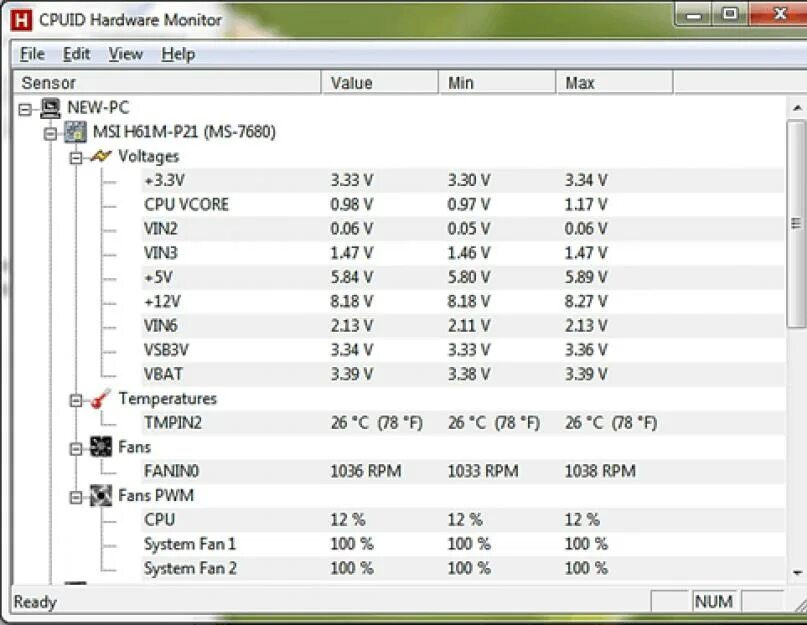Click the scrollbar up arrow
Viewport: 807px width, 625px height.
797,108
